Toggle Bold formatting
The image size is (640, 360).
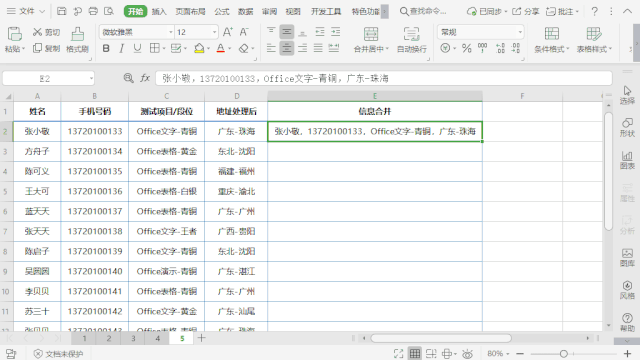coord(106,48)
